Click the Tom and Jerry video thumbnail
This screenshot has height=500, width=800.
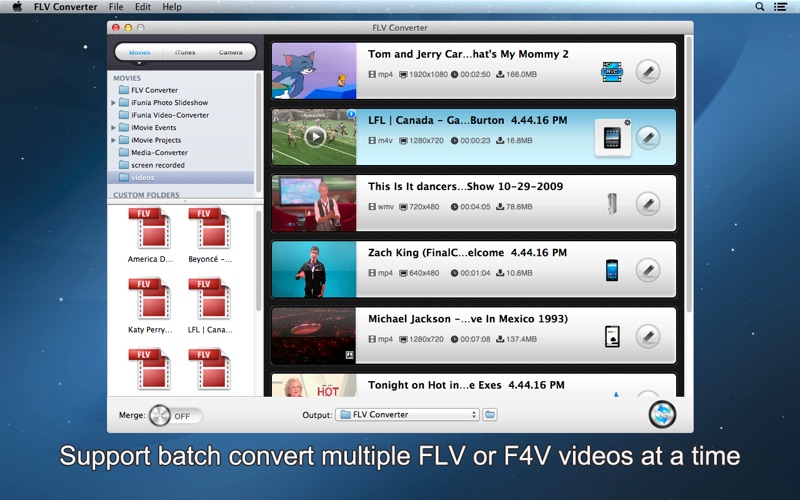(314, 71)
